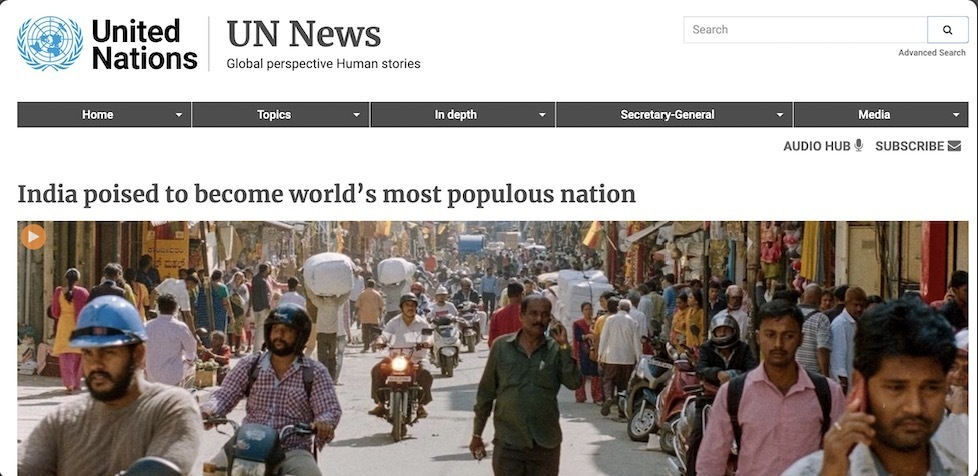
Task: Expand the Media dropdown arrow
Action: click(x=956, y=115)
